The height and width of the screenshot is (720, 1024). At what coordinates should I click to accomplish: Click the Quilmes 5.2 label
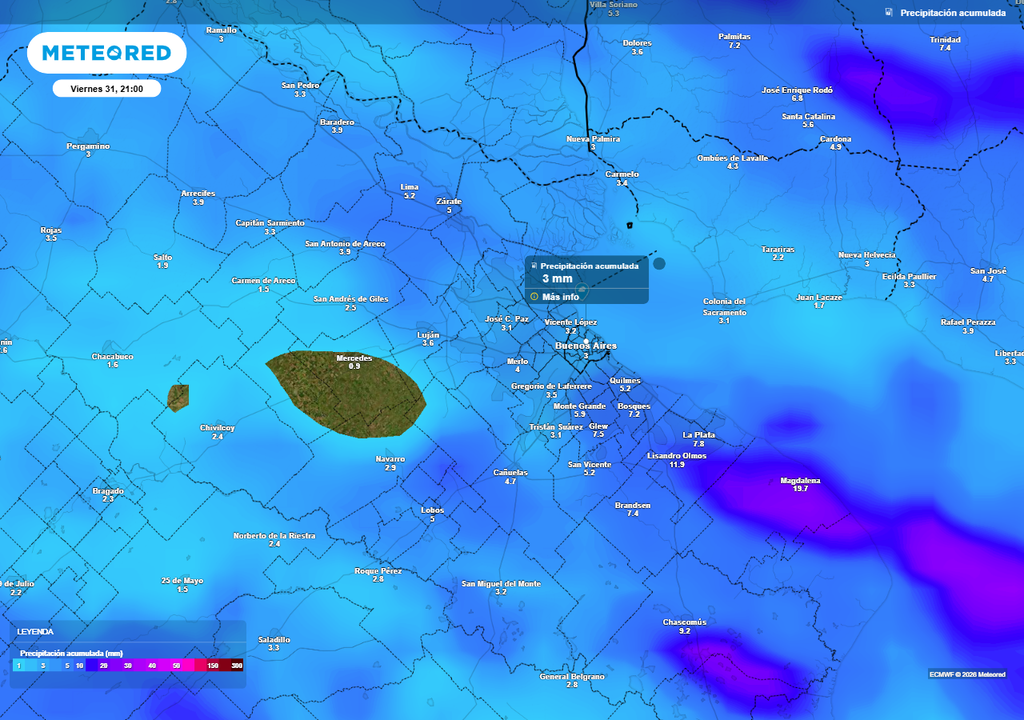coord(625,384)
